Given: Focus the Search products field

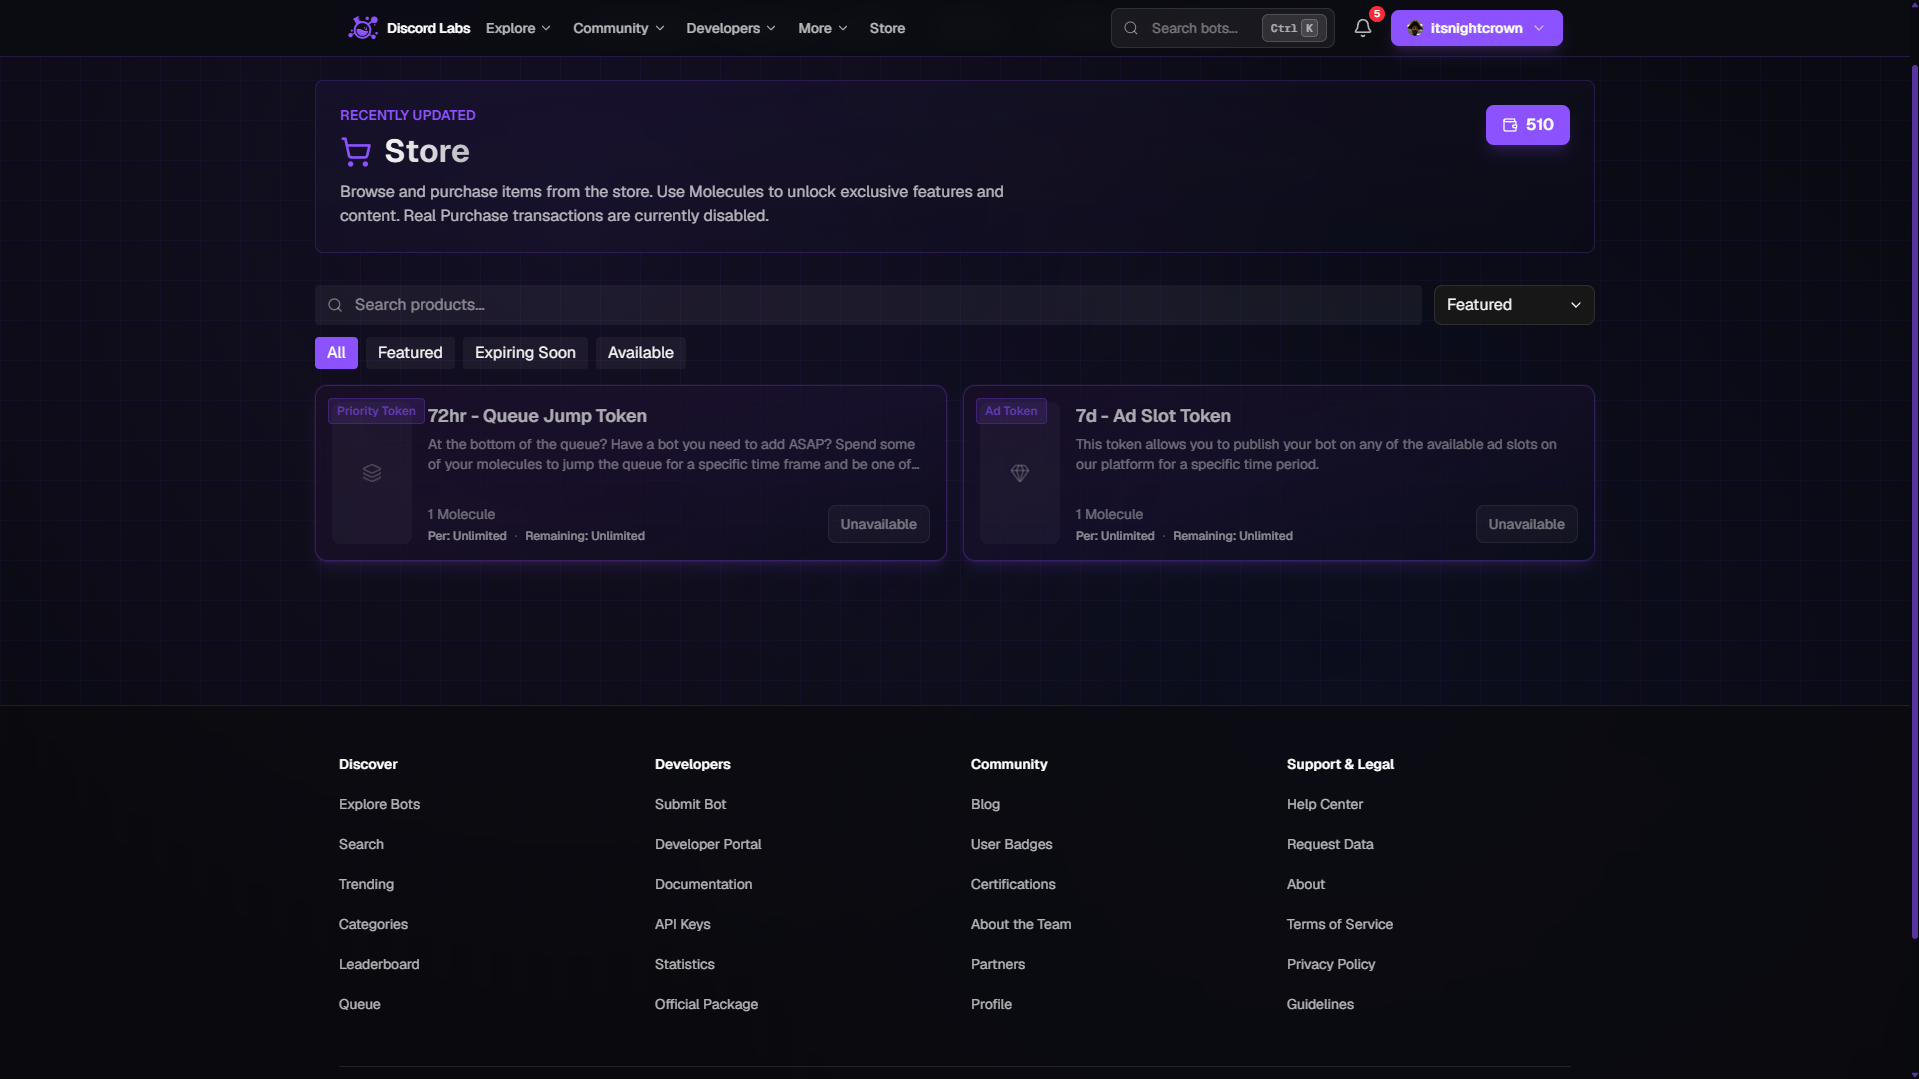Looking at the screenshot, I should click(868, 305).
